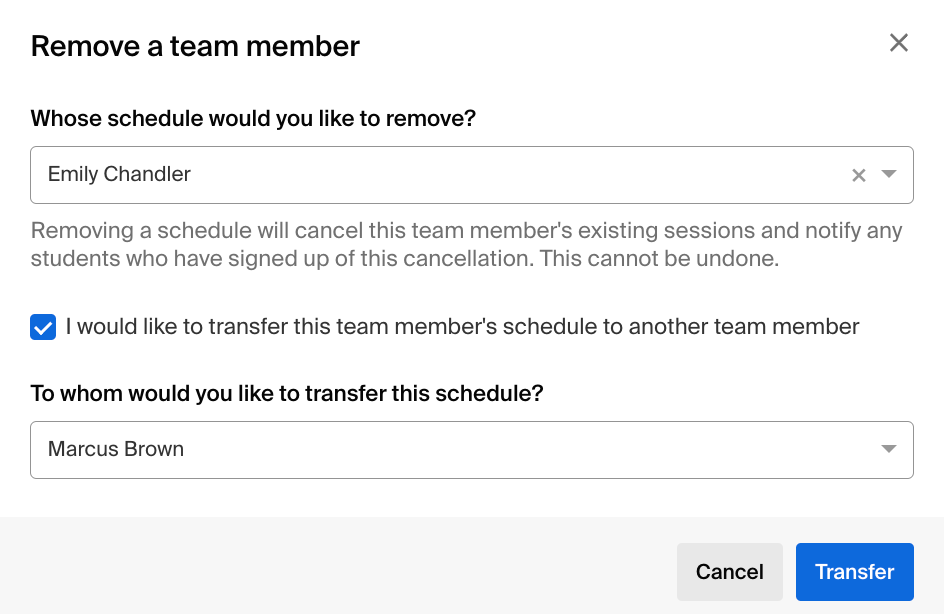Dismiss the dialog using the top-right X

click(898, 43)
